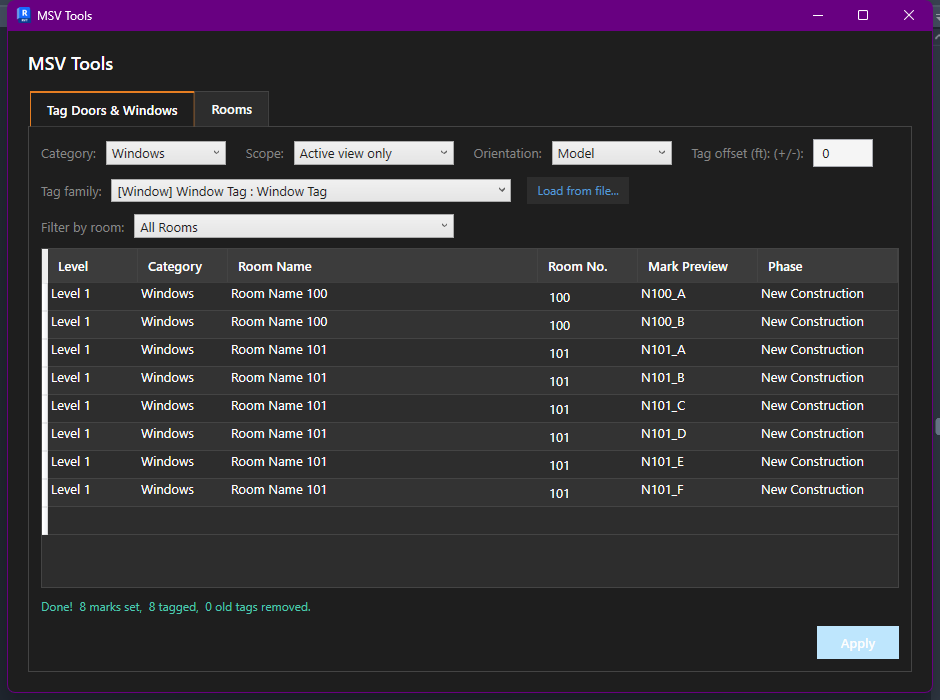Viewport: 940px width, 700px height.
Task: Open the Category dropdown showing Windows
Action: click(x=165, y=153)
